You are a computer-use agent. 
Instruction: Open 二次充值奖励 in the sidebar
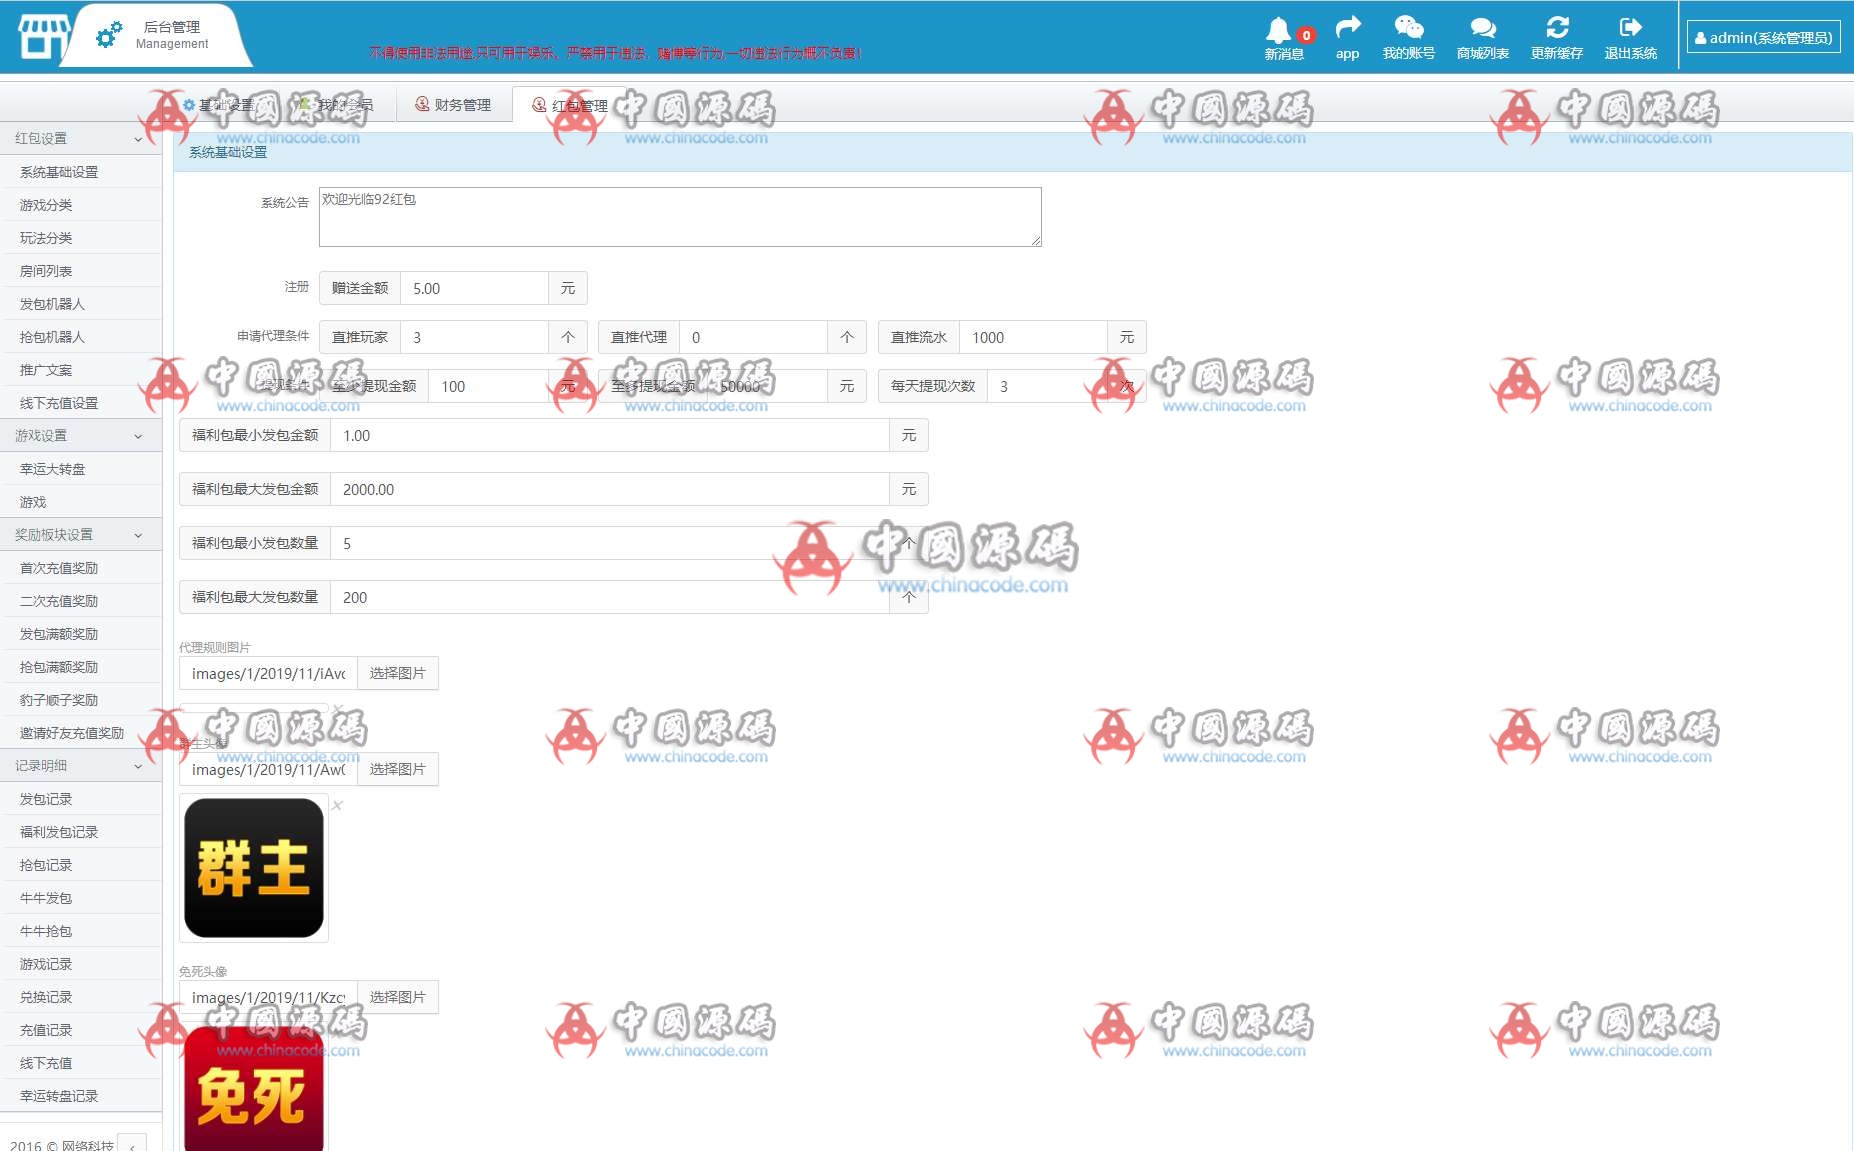tap(81, 601)
